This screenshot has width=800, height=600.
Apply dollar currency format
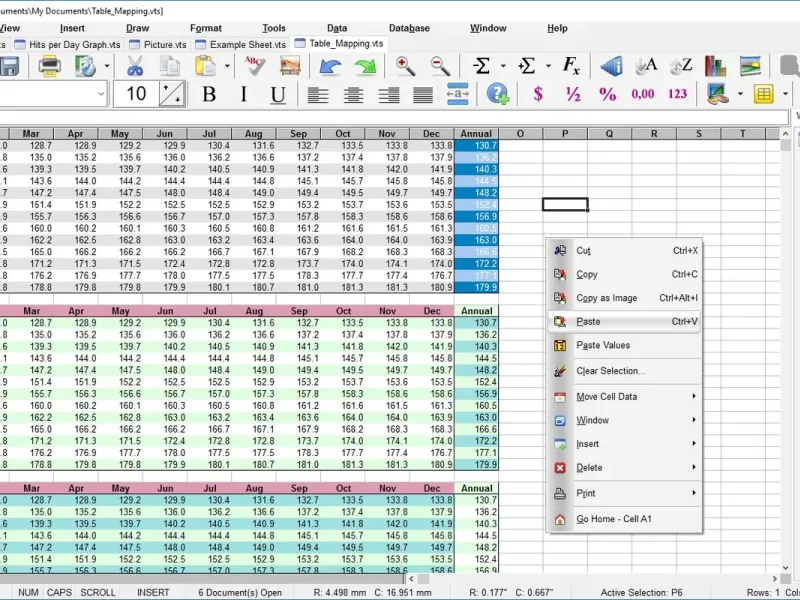tap(538, 94)
